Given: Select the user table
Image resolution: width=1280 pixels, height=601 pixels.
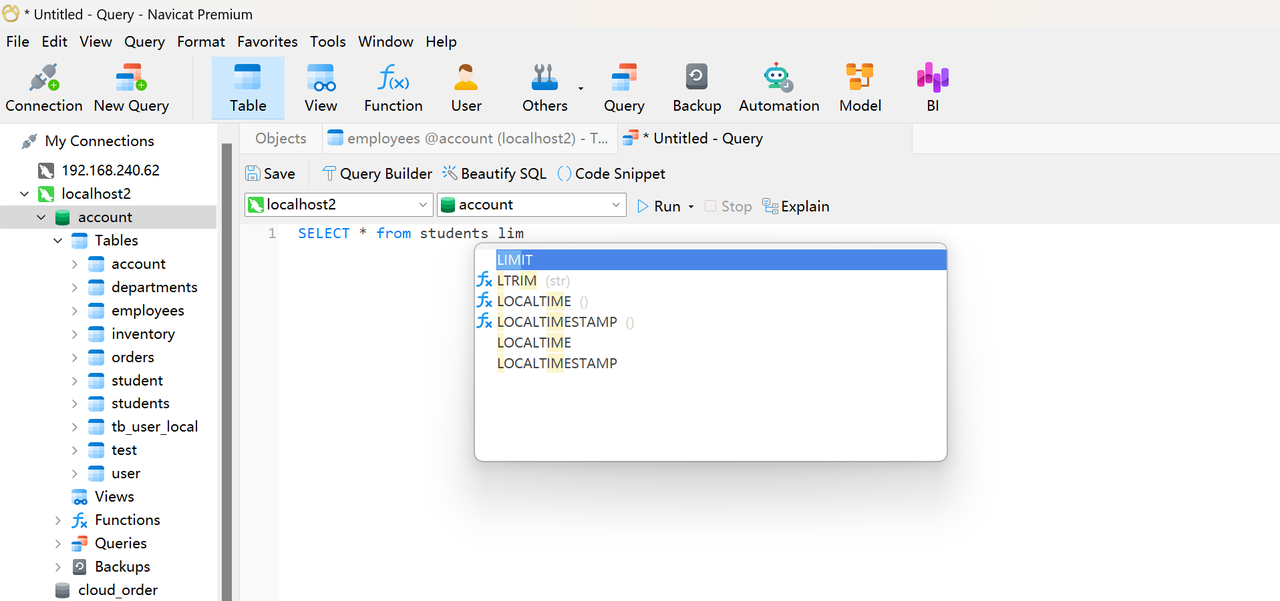Looking at the screenshot, I should [x=126, y=473].
